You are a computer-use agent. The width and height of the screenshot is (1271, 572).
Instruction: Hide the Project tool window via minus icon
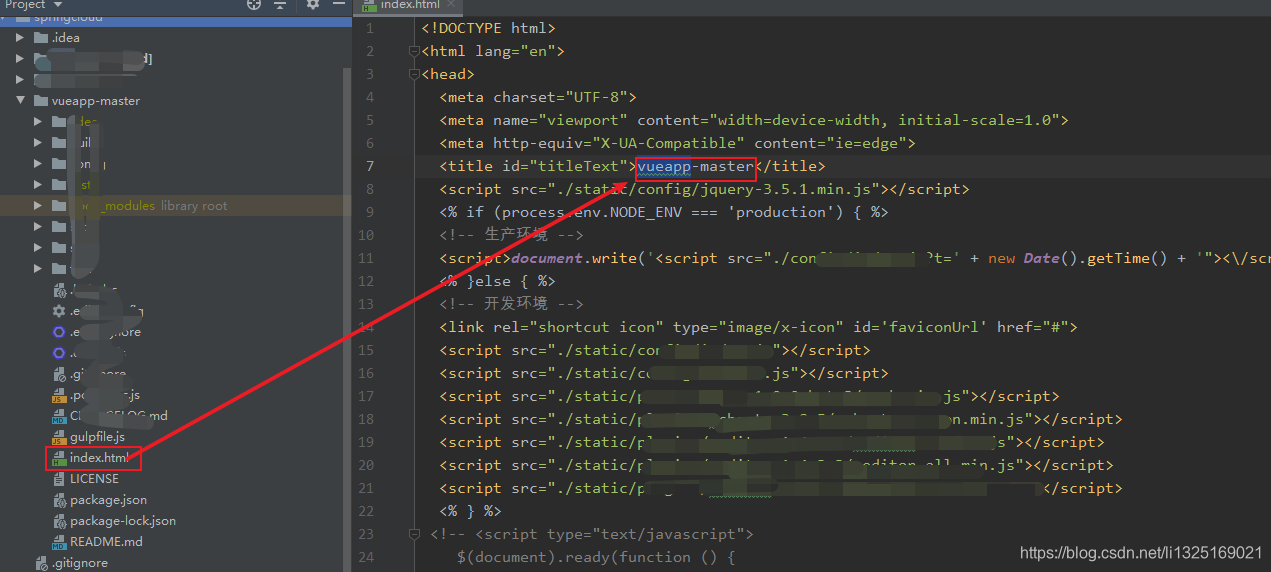click(339, 4)
